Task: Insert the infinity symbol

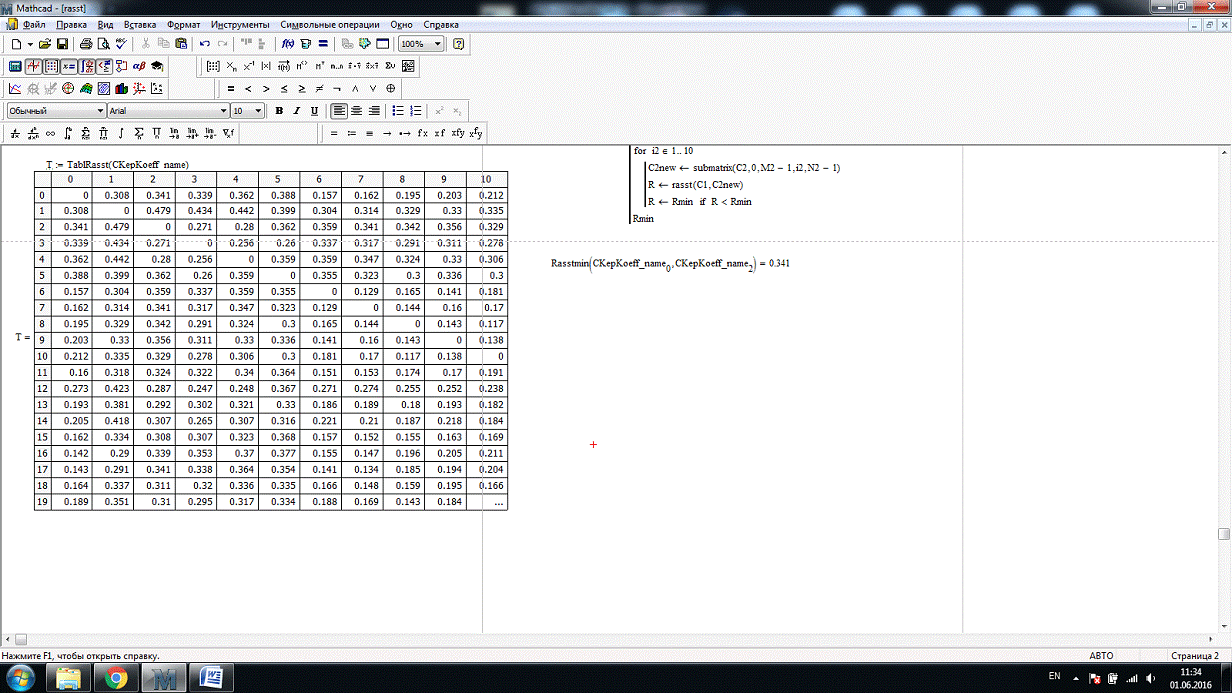Action: coord(50,133)
